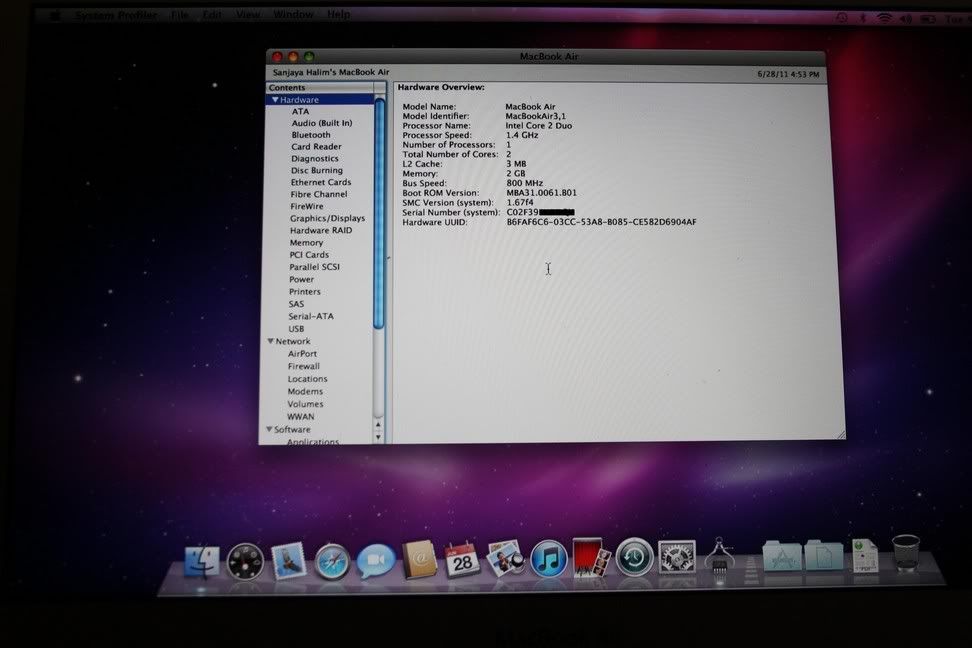Select Diagnostics in sidebar
Screen dimensions: 972x648
pyautogui.click(x=314, y=158)
